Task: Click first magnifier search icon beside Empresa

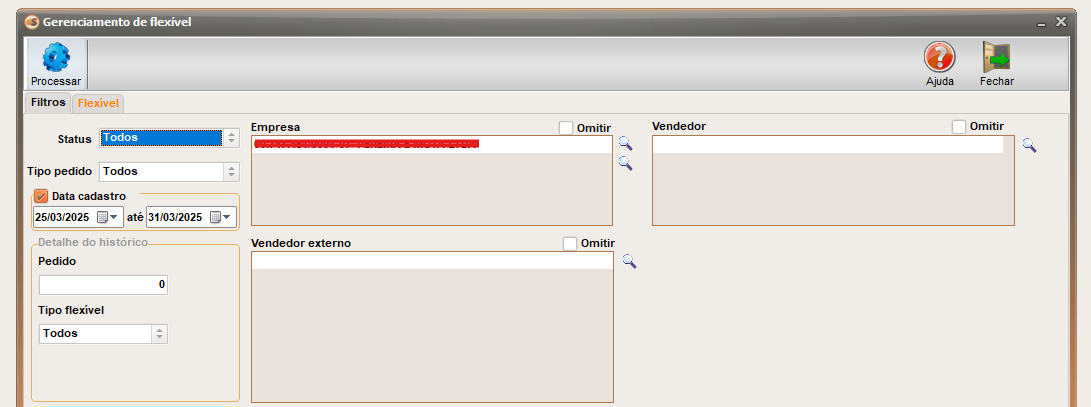Action: 625,144
